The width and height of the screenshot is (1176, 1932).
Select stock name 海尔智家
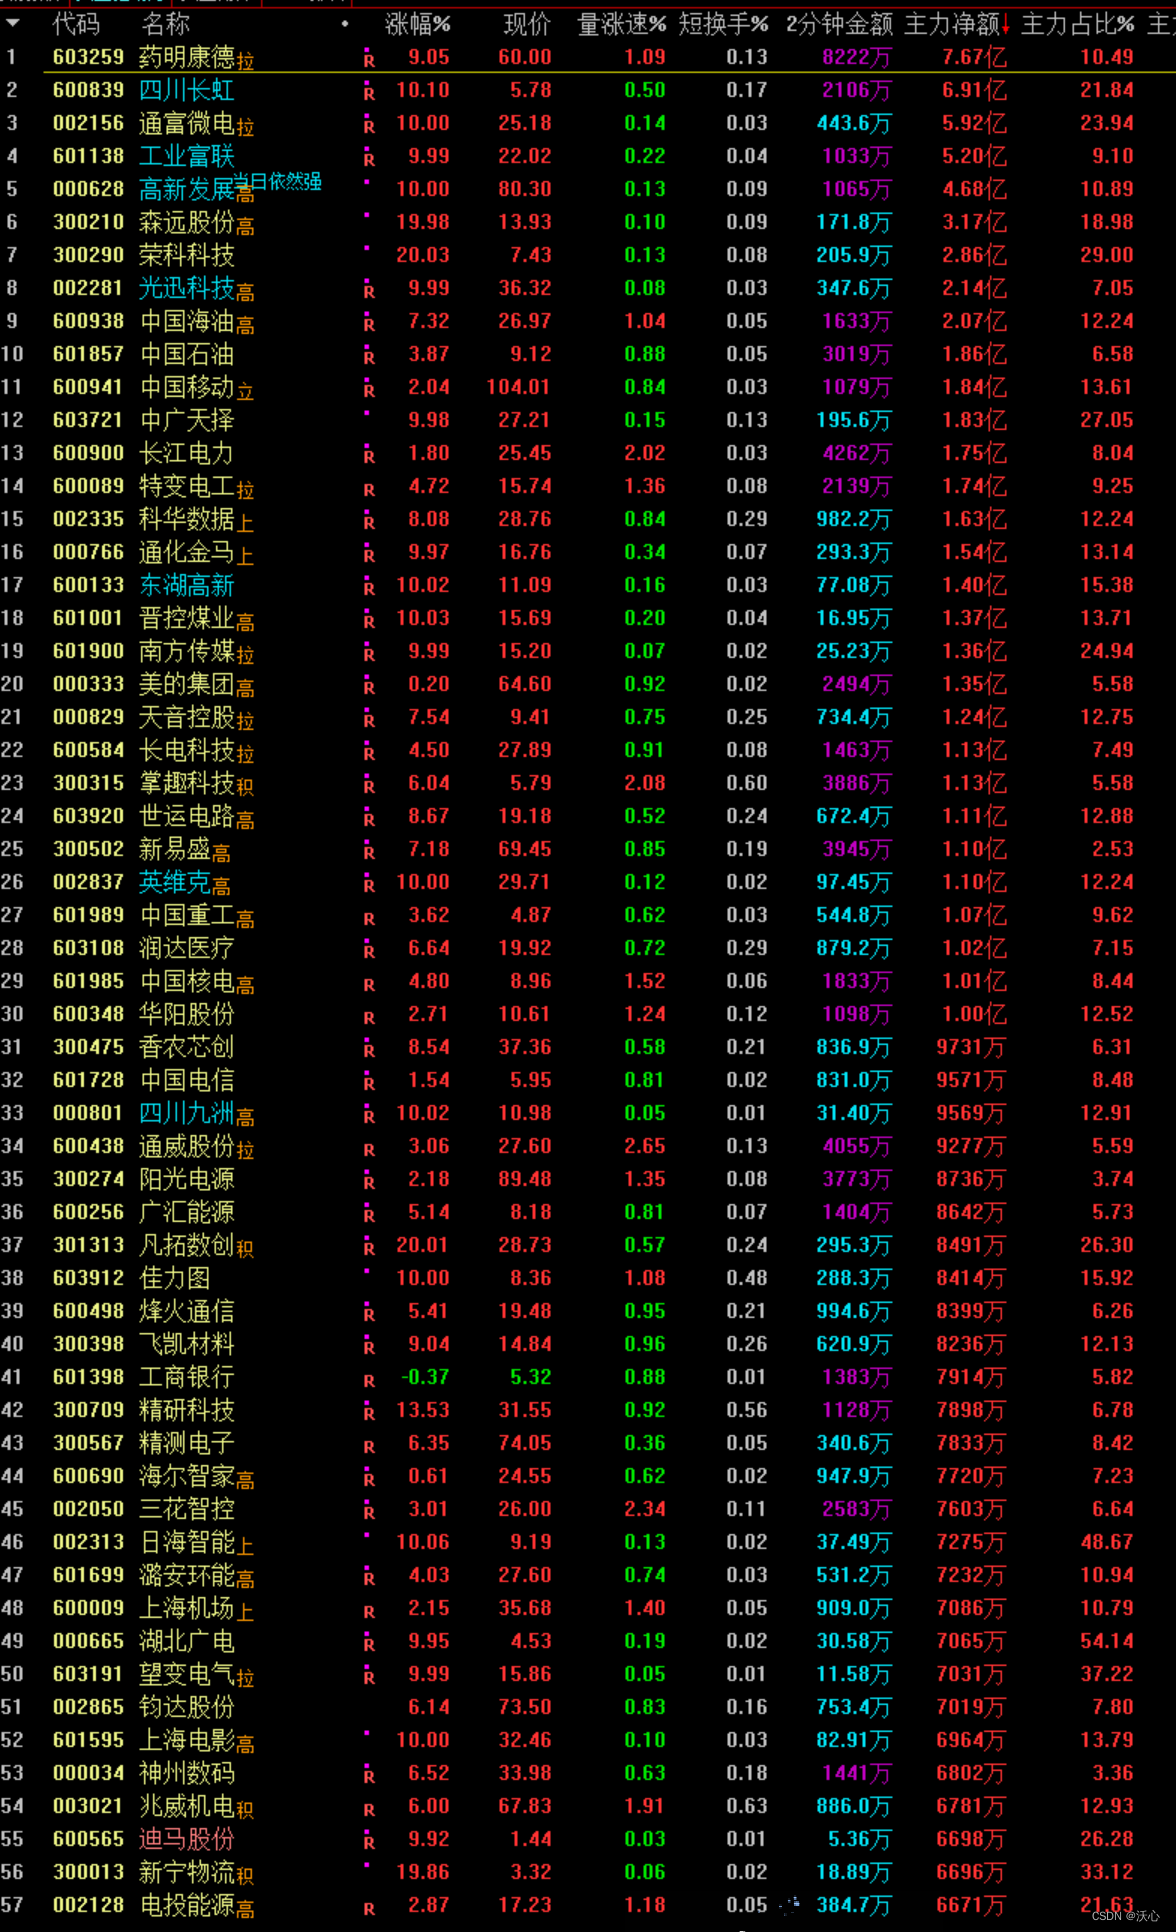click(x=187, y=1476)
